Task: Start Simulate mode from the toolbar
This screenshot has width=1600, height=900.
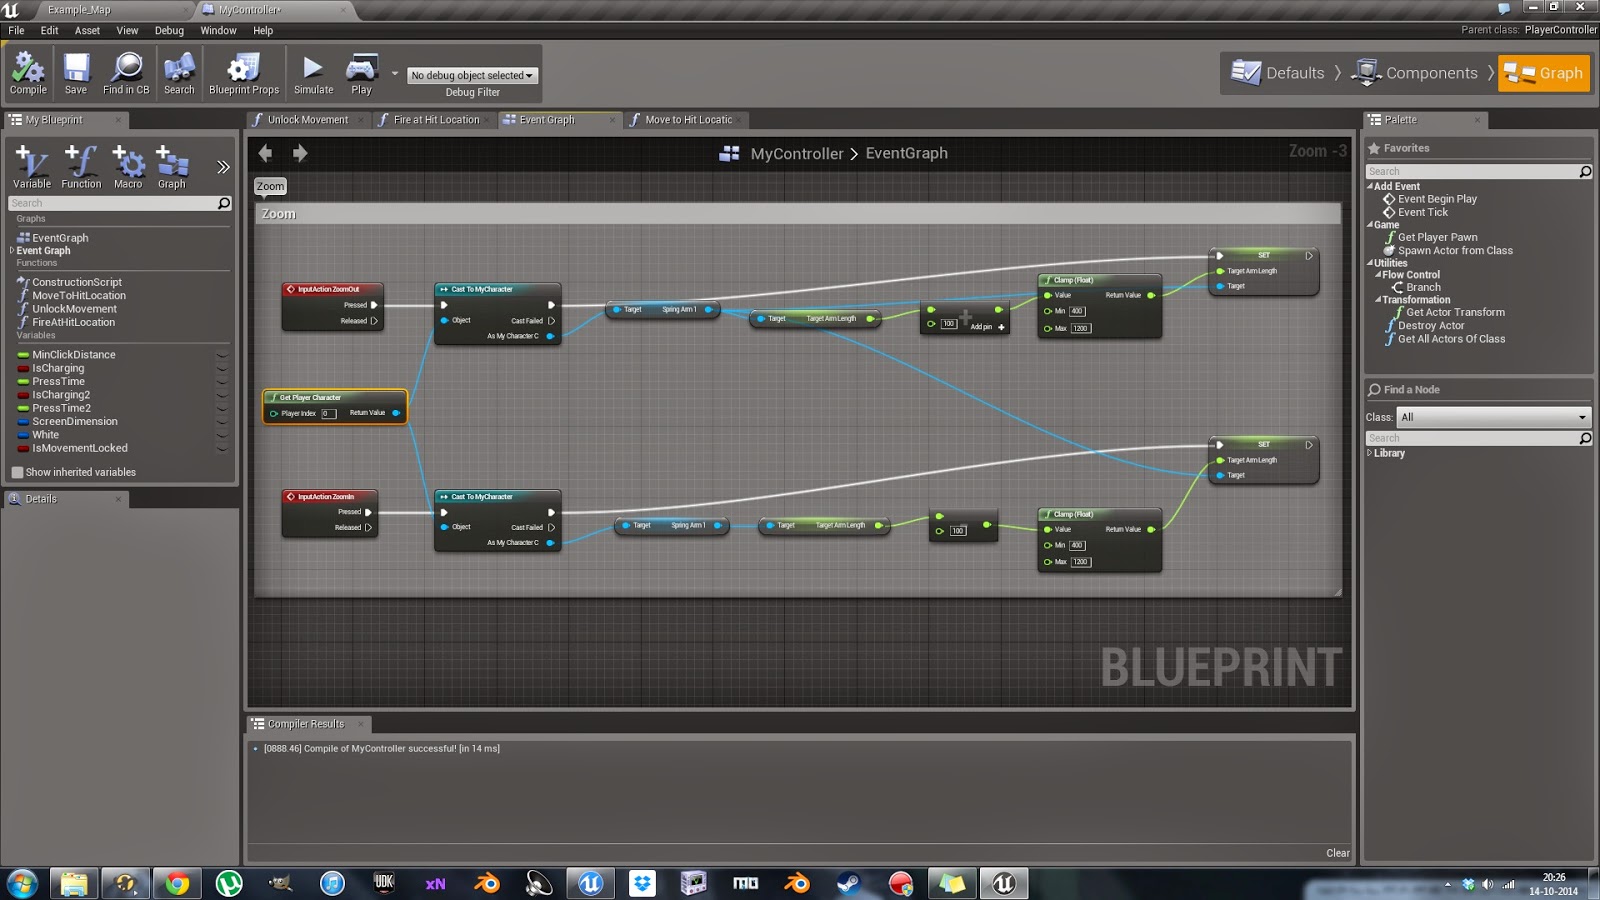Action: (x=313, y=73)
